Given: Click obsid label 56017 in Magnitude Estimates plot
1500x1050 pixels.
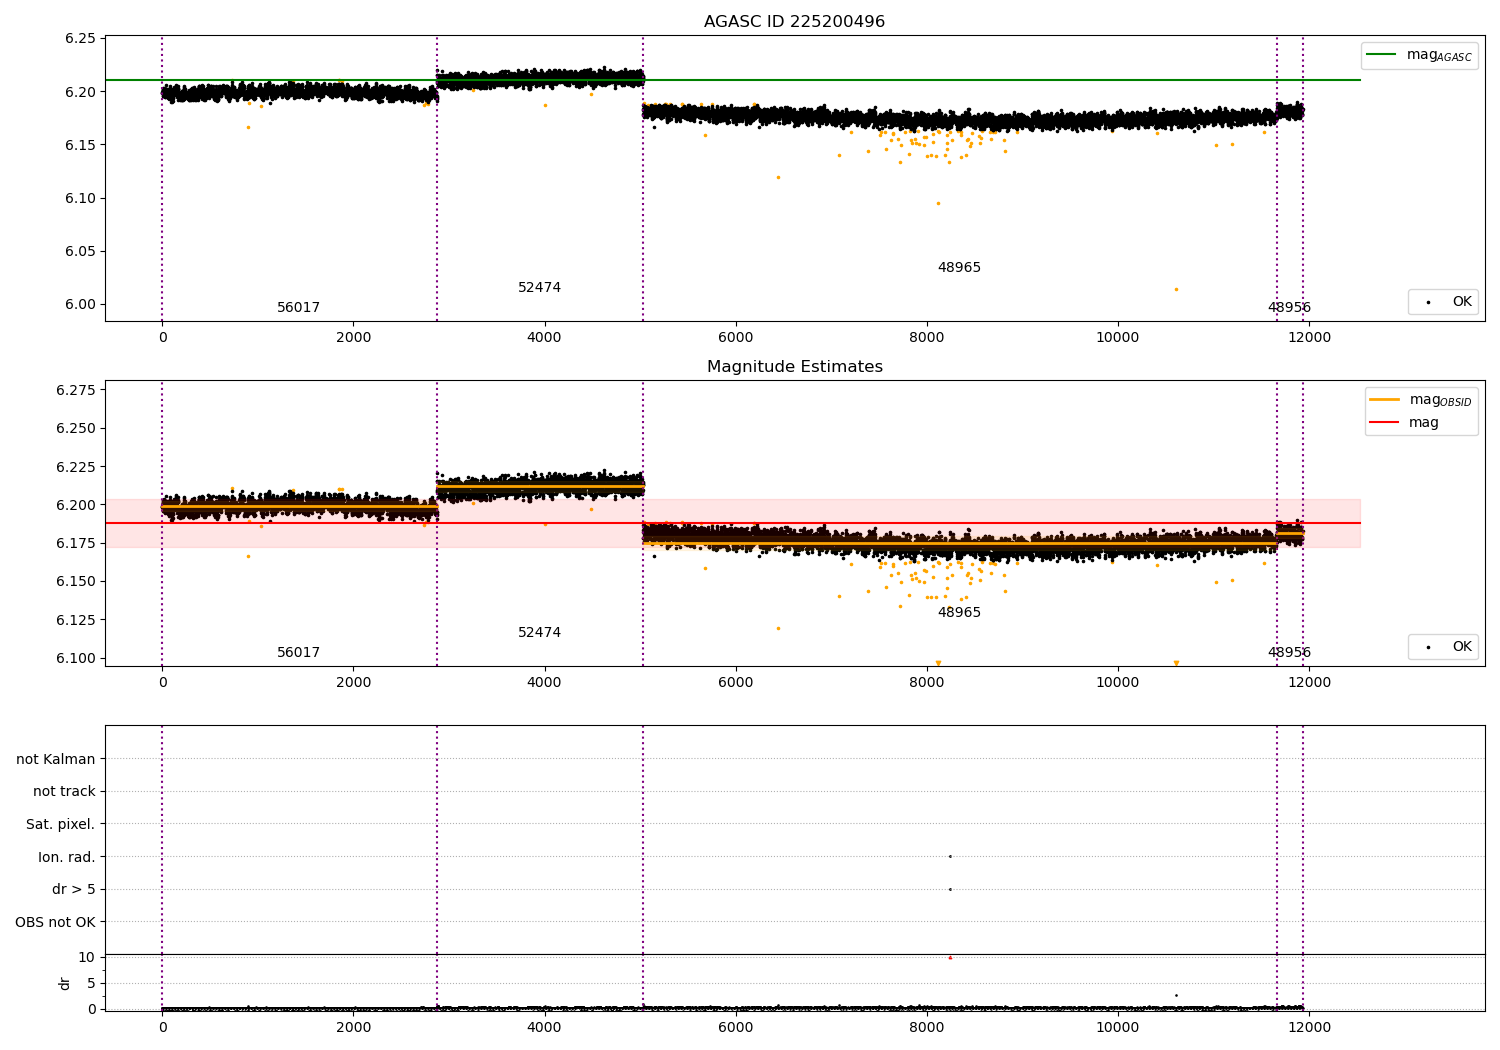Looking at the screenshot, I should 298,652.
